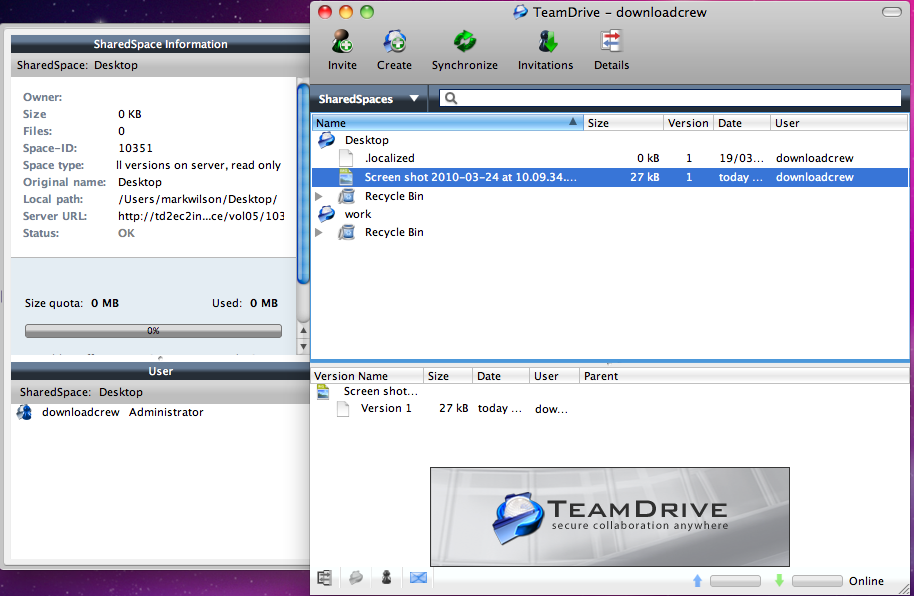Select the Screen shot row in version pane
The height and width of the screenshot is (596, 914).
[x=610, y=391]
